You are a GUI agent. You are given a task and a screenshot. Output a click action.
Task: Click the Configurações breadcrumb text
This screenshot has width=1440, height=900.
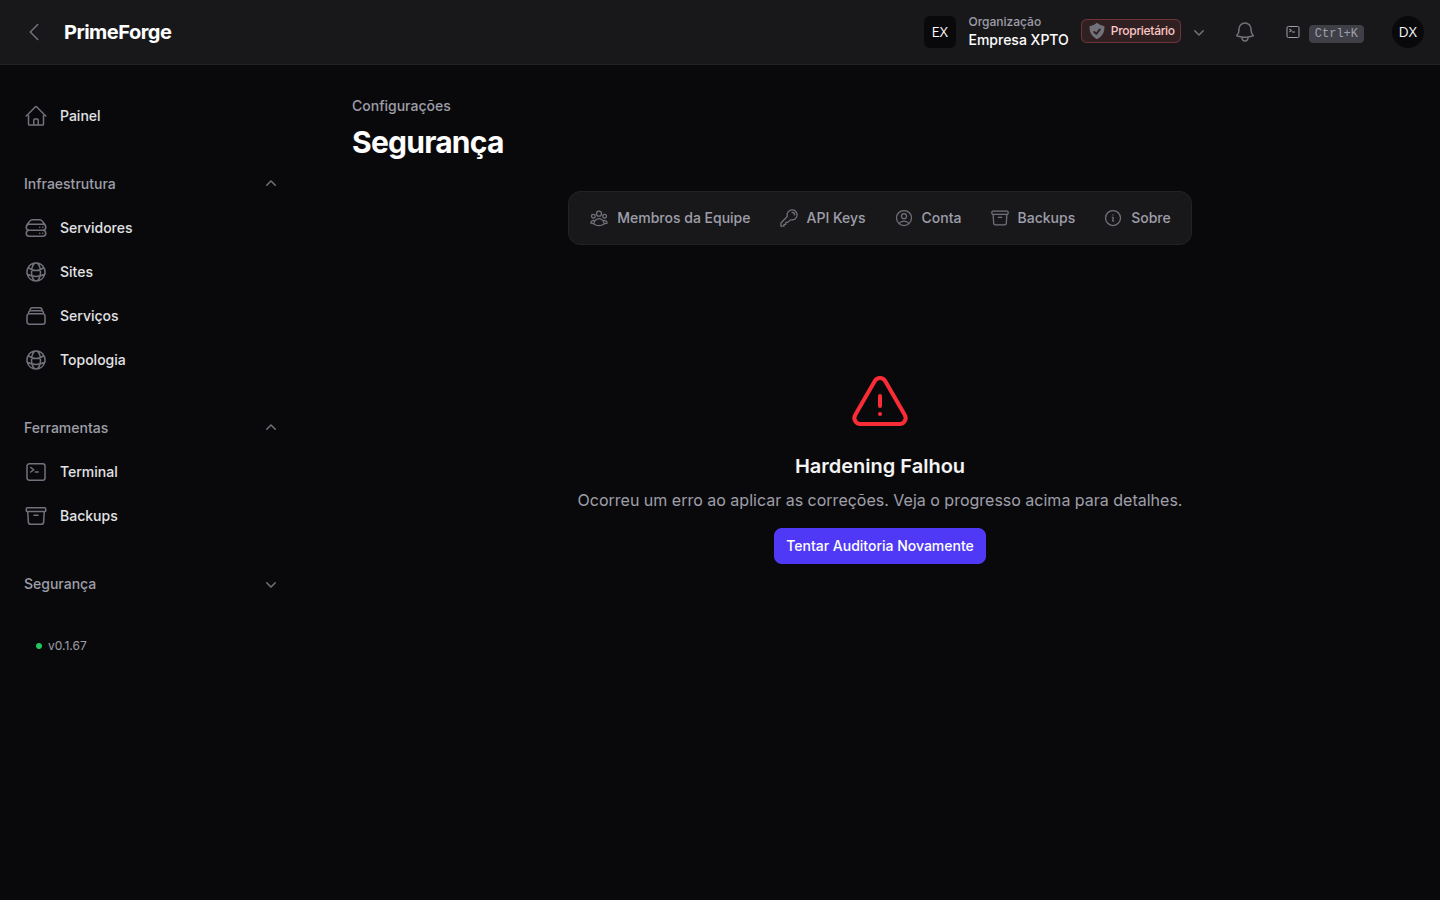coord(401,106)
